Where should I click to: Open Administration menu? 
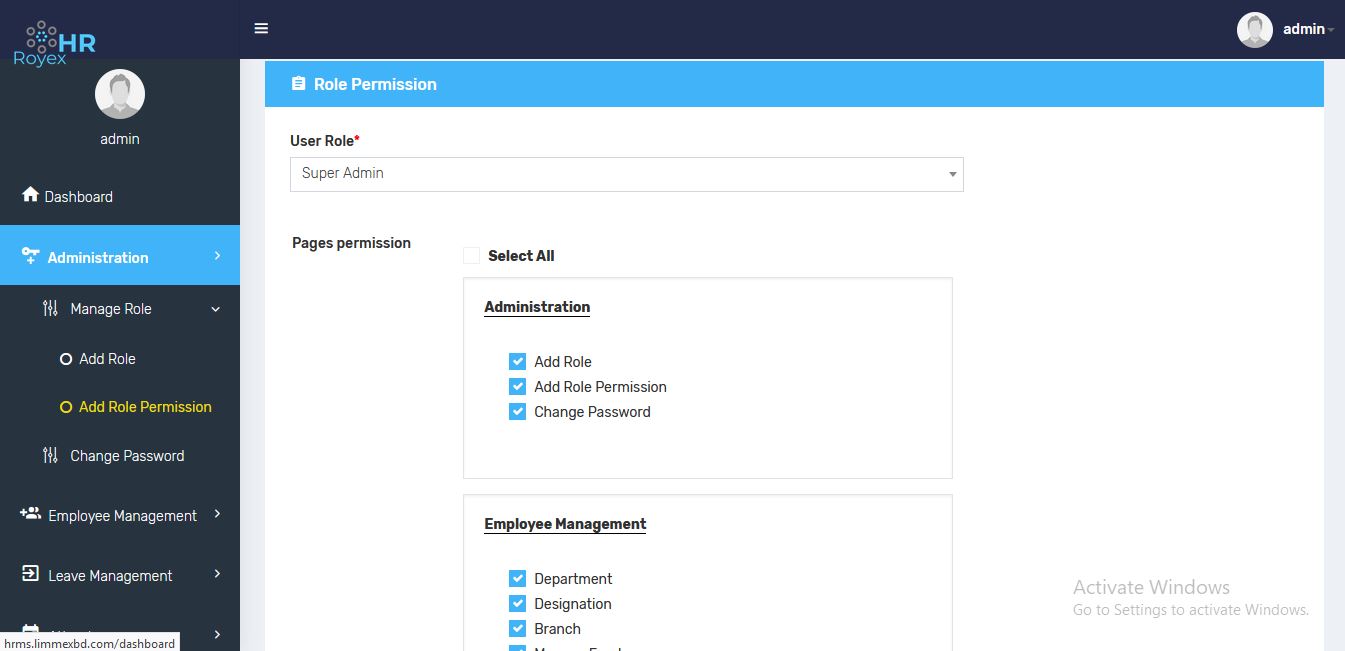pyautogui.click(x=120, y=256)
